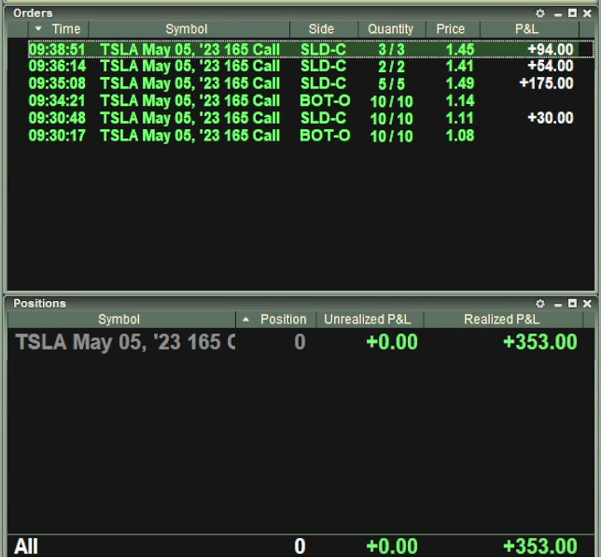The height and width of the screenshot is (557, 601).
Task: Click the Positions panel title
Action: [40, 304]
